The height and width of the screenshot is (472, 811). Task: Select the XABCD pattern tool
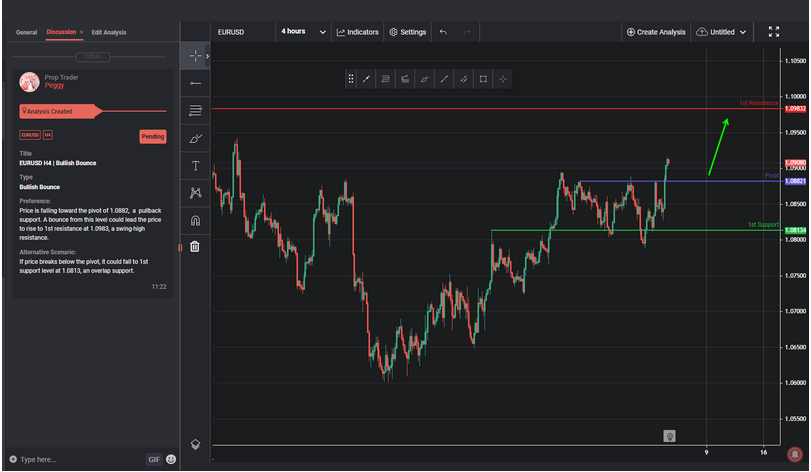pyautogui.click(x=195, y=193)
